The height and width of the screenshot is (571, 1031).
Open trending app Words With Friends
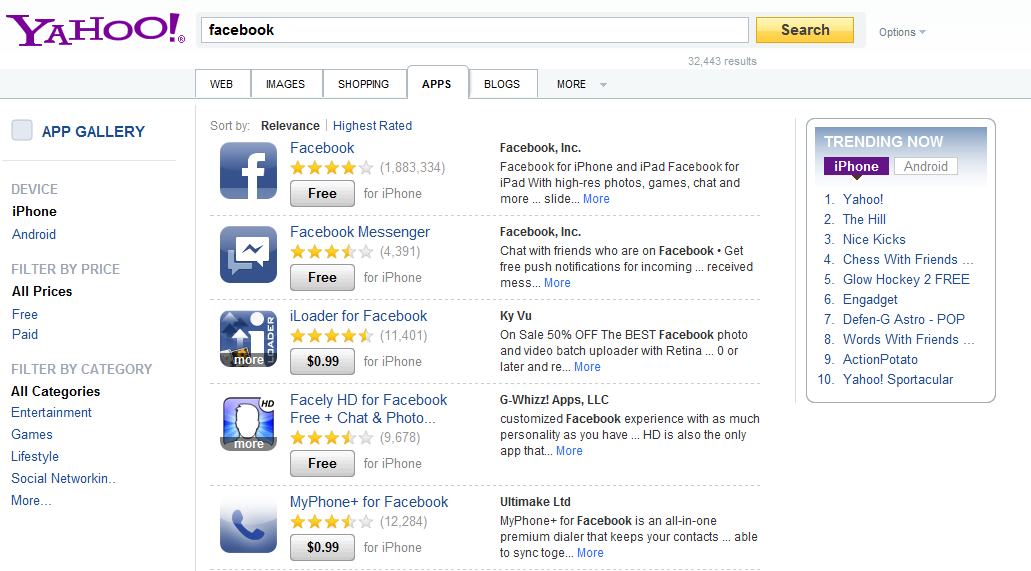coord(908,339)
